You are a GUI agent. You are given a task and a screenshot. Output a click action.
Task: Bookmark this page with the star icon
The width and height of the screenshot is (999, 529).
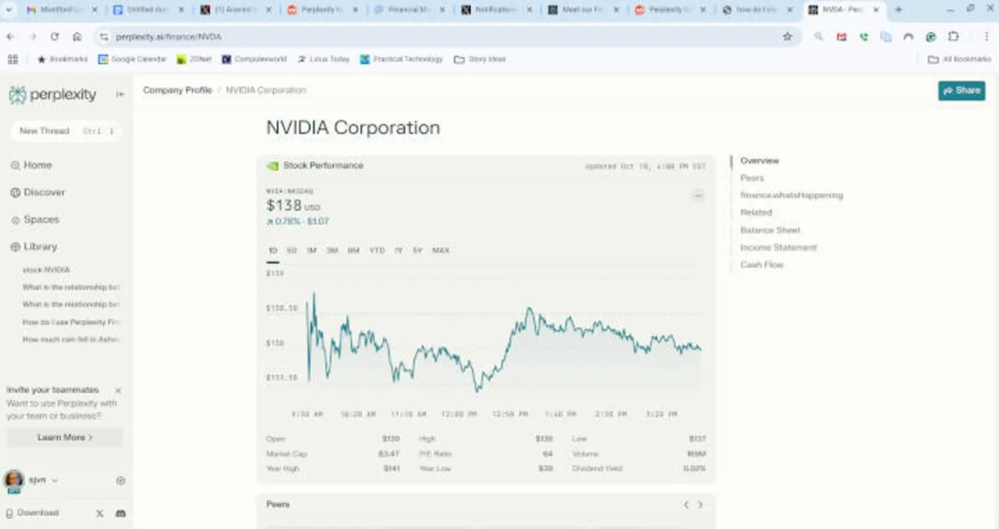[787, 36]
